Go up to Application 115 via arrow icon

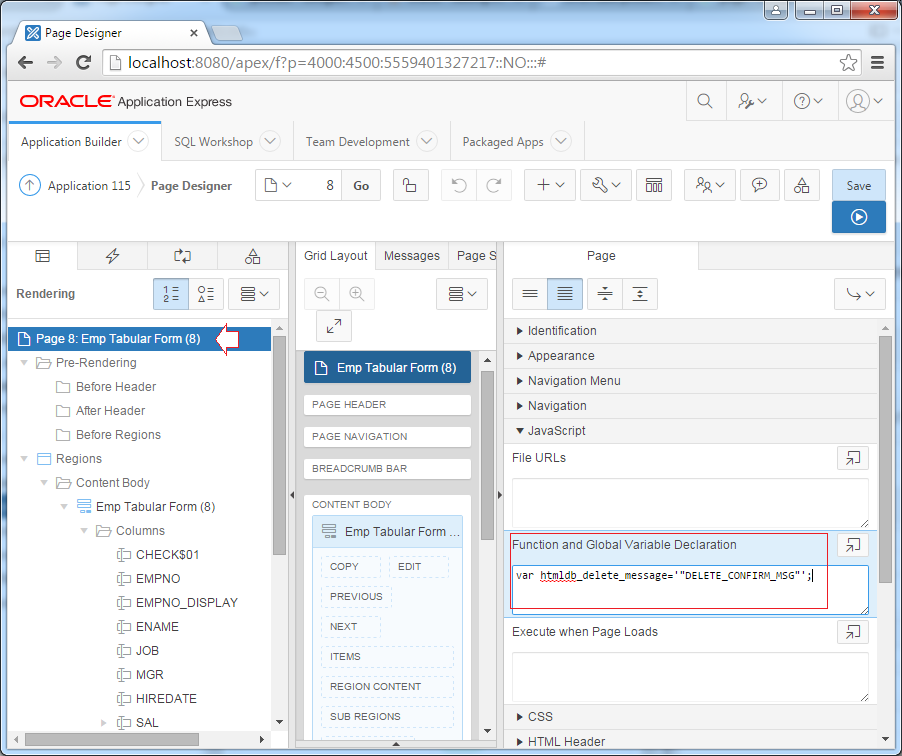click(x=30, y=185)
